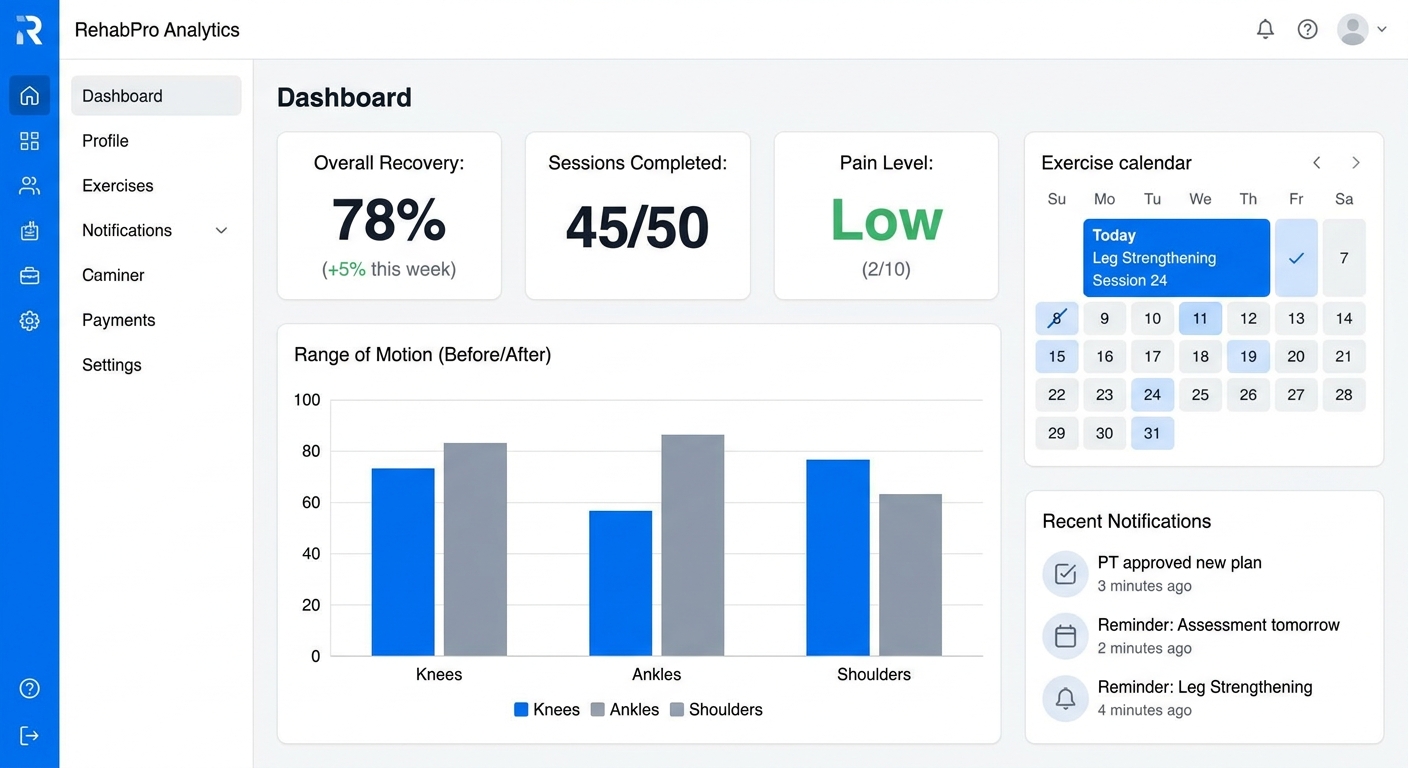The height and width of the screenshot is (768, 1408).
Task: Click the Exercise calendar heading
Action: tap(1116, 163)
